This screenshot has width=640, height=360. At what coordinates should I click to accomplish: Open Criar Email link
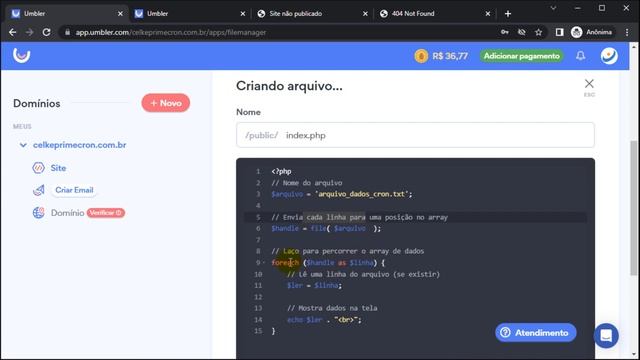point(74,190)
